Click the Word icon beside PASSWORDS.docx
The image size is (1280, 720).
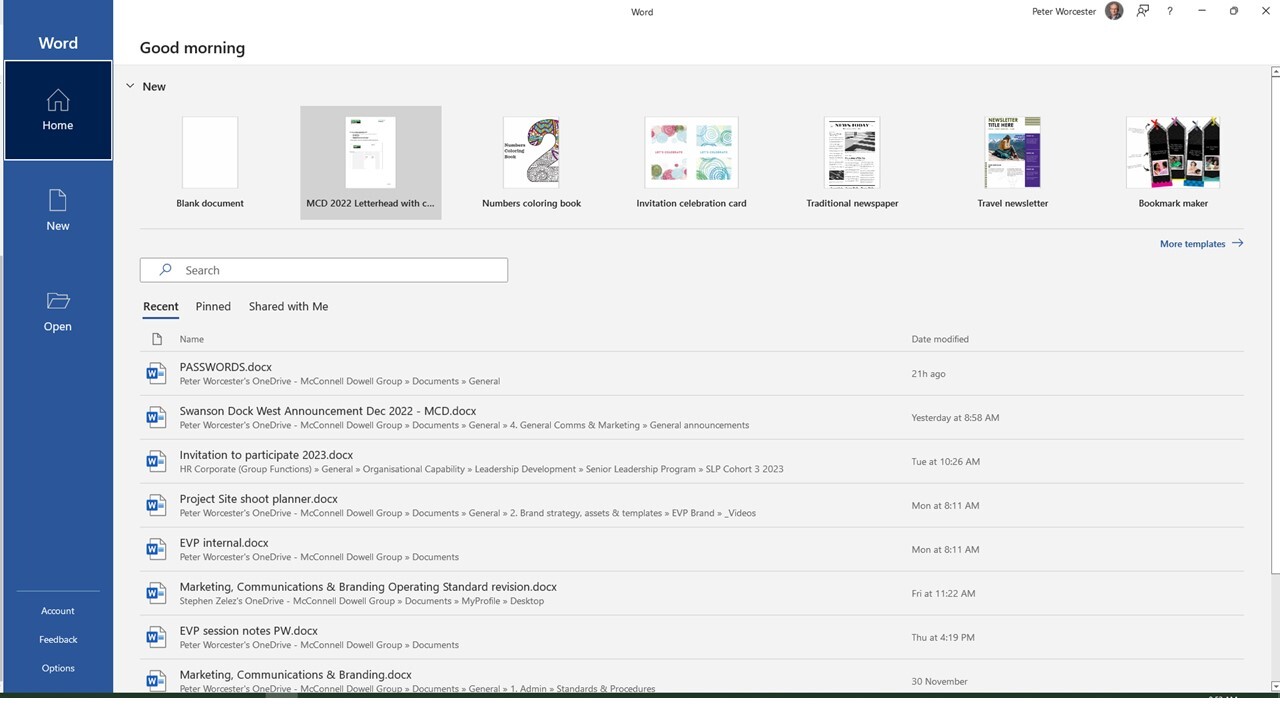(156, 373)
